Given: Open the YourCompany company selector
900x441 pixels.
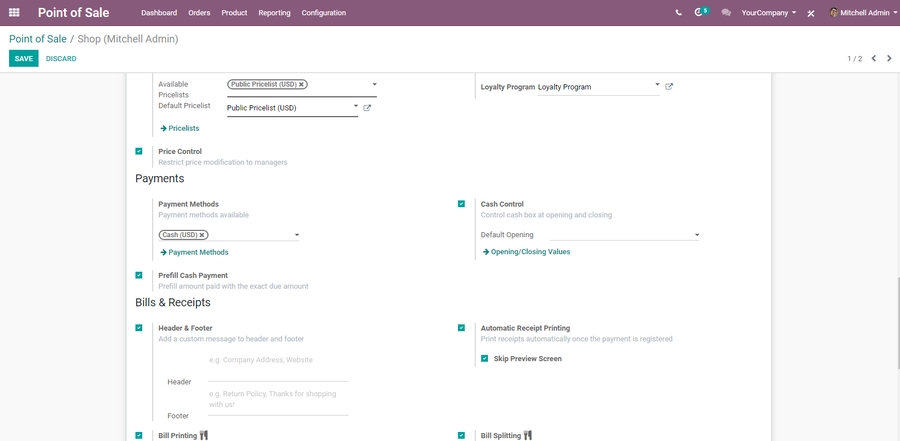Looking at the screenshot, I should point(768,13).
